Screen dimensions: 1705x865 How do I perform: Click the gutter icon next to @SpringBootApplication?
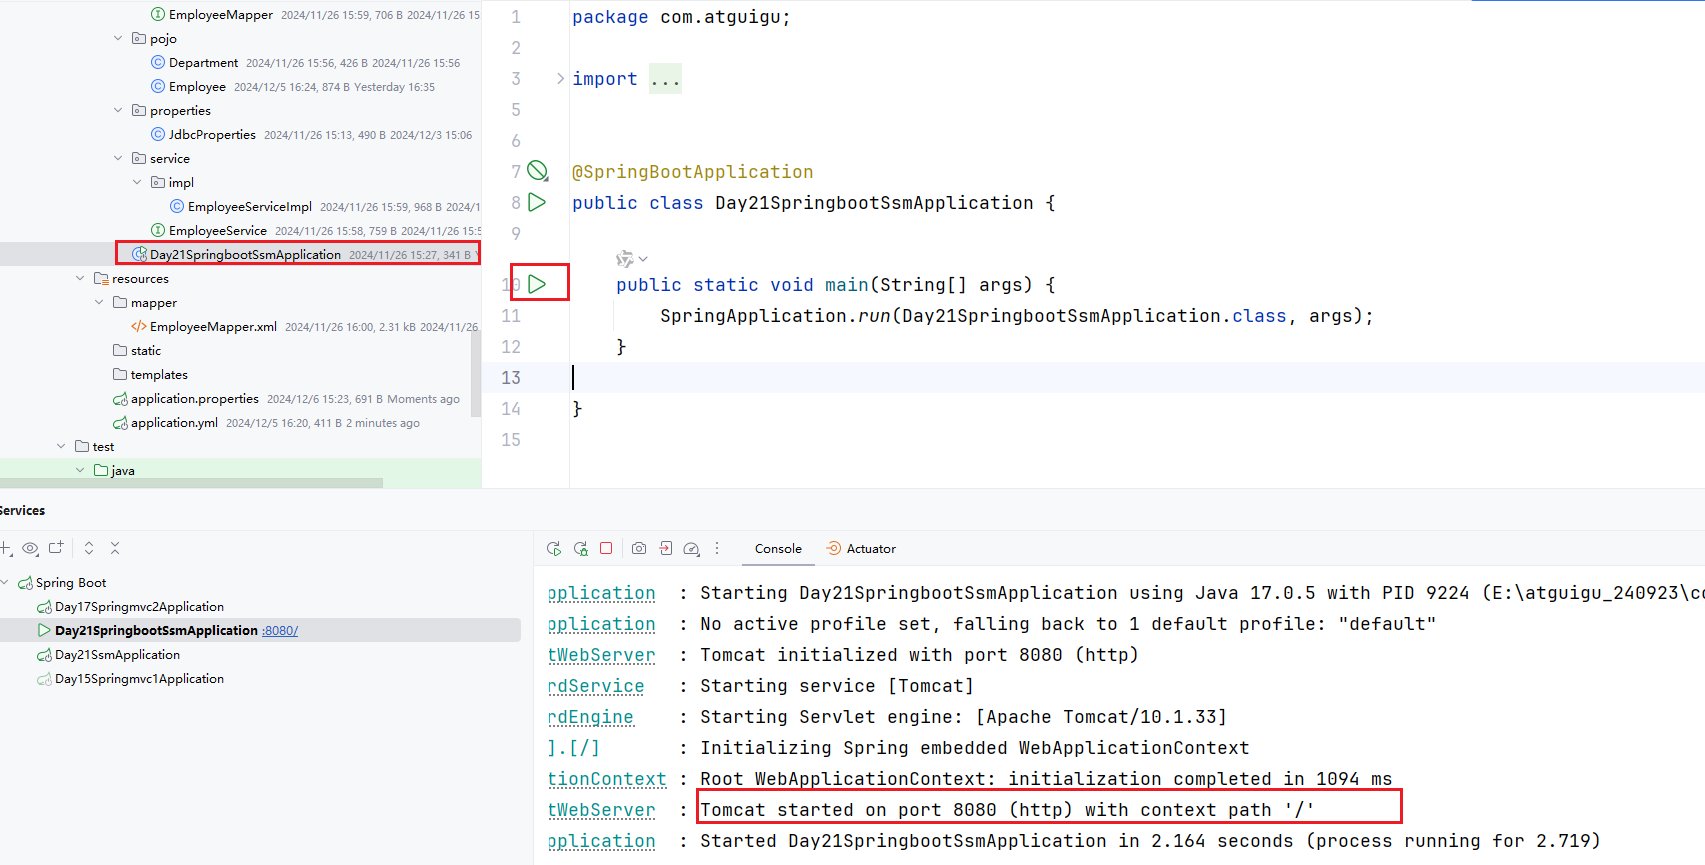pos(538,171)
